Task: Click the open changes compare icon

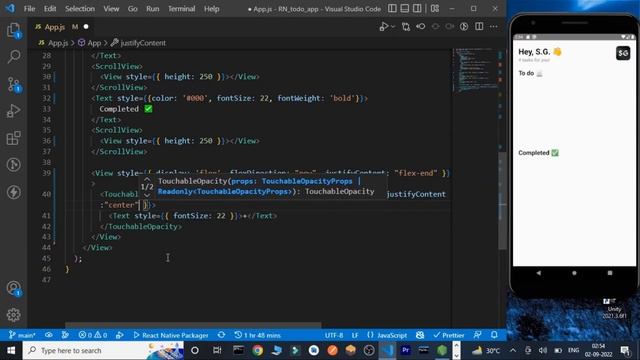Action: (x=406, y=27)
